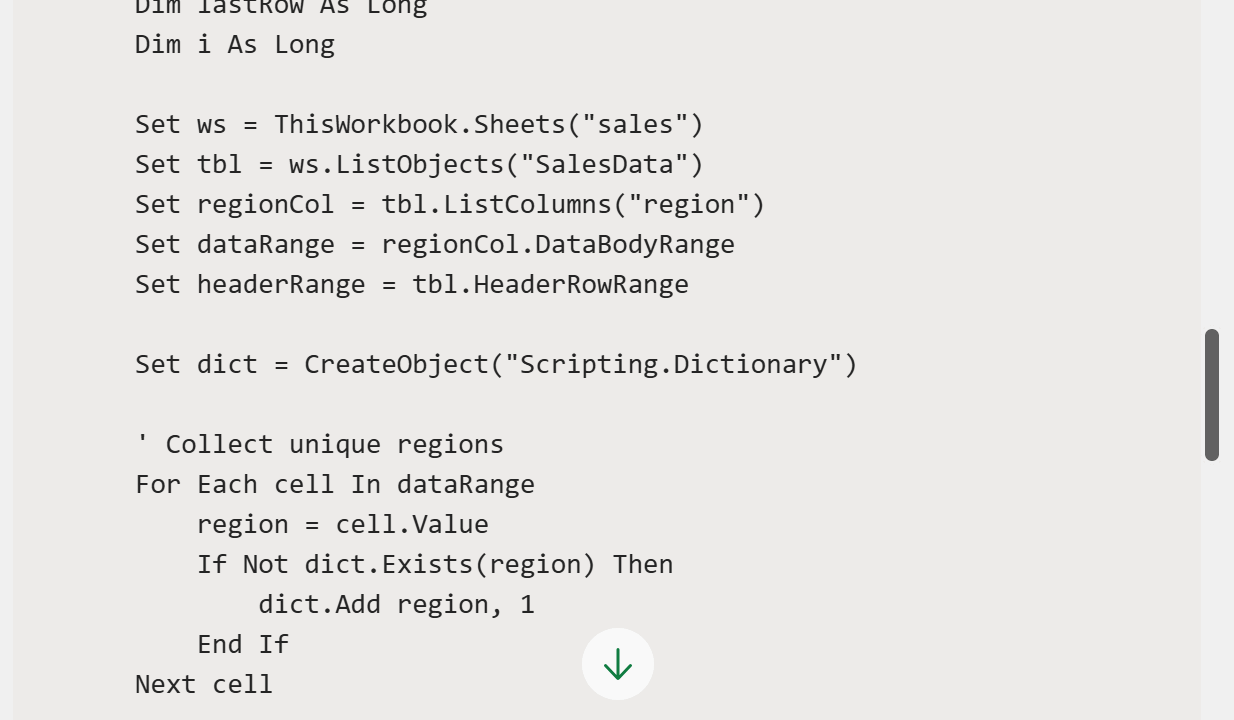
Task: Click the "Dim i As Long" line
Action: coord(235,45)
